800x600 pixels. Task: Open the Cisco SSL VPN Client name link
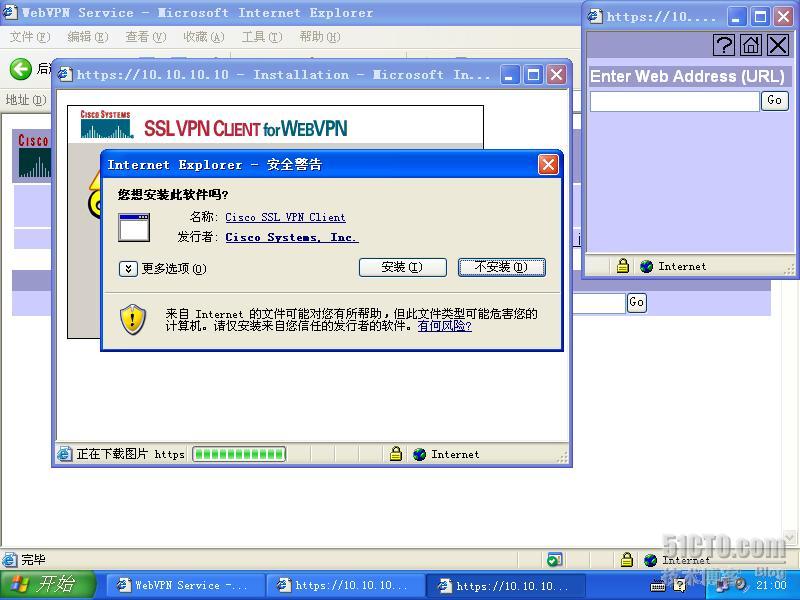(285, 217)
